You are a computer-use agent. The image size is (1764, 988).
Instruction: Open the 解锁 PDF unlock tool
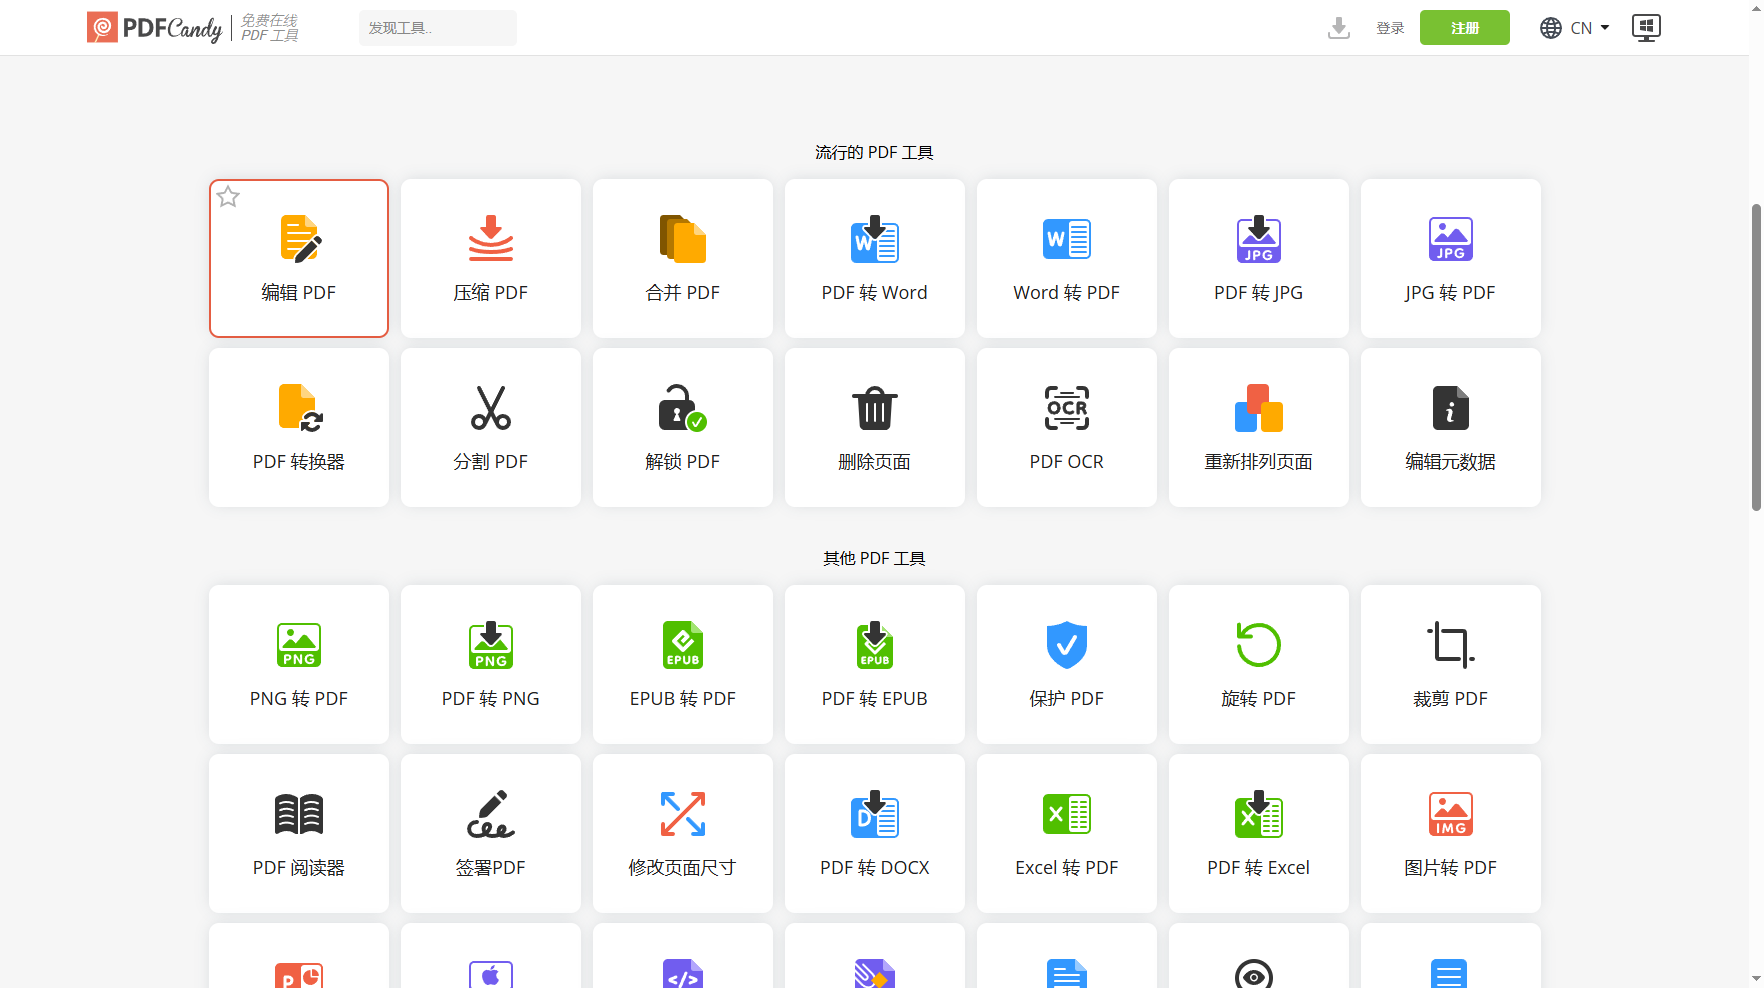[x=682, y=409]
